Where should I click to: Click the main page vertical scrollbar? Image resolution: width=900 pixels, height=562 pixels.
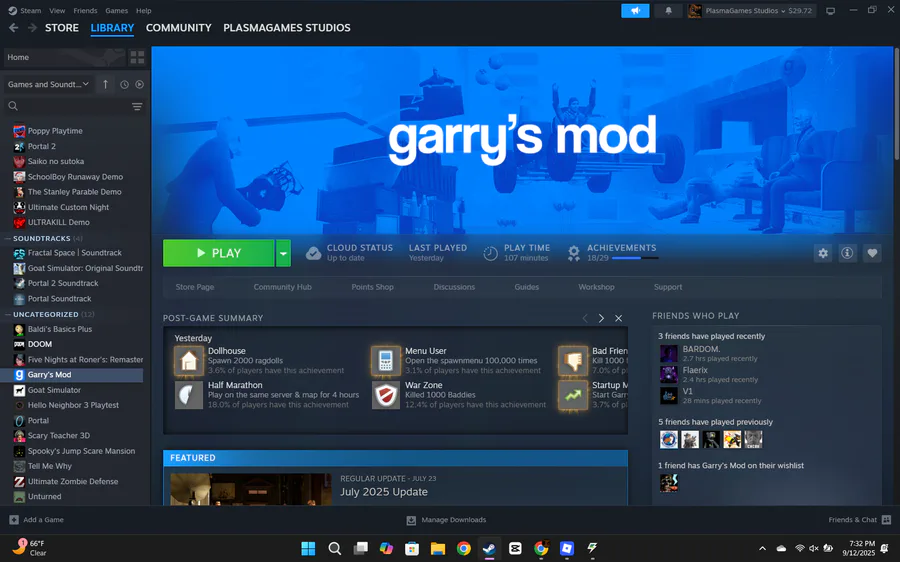tap(897, 103)
